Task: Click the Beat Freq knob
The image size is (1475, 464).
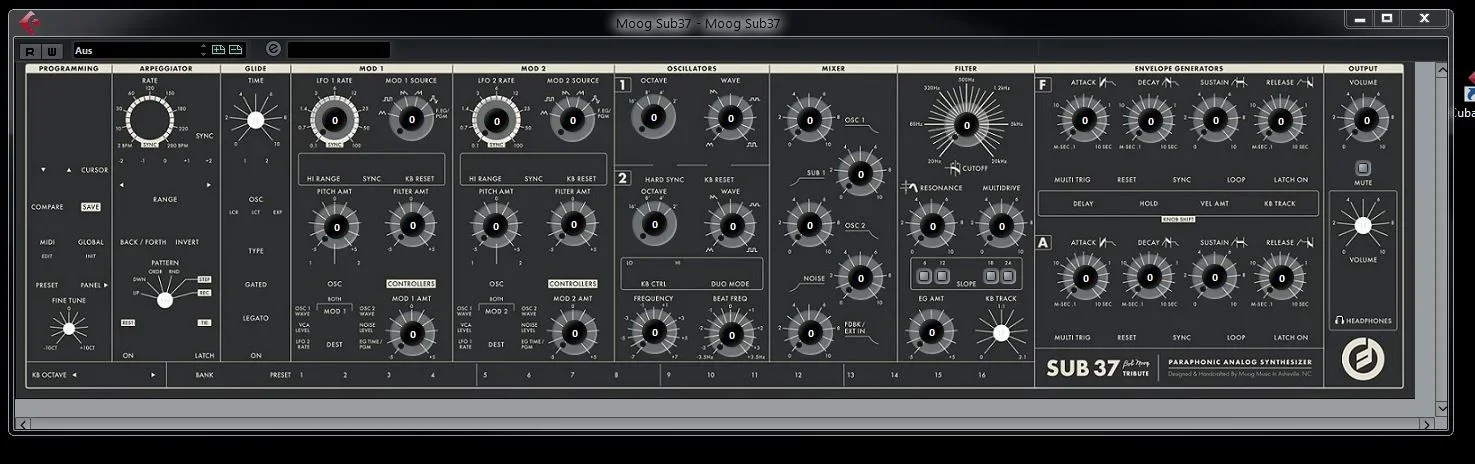Action: coord(730,333)
